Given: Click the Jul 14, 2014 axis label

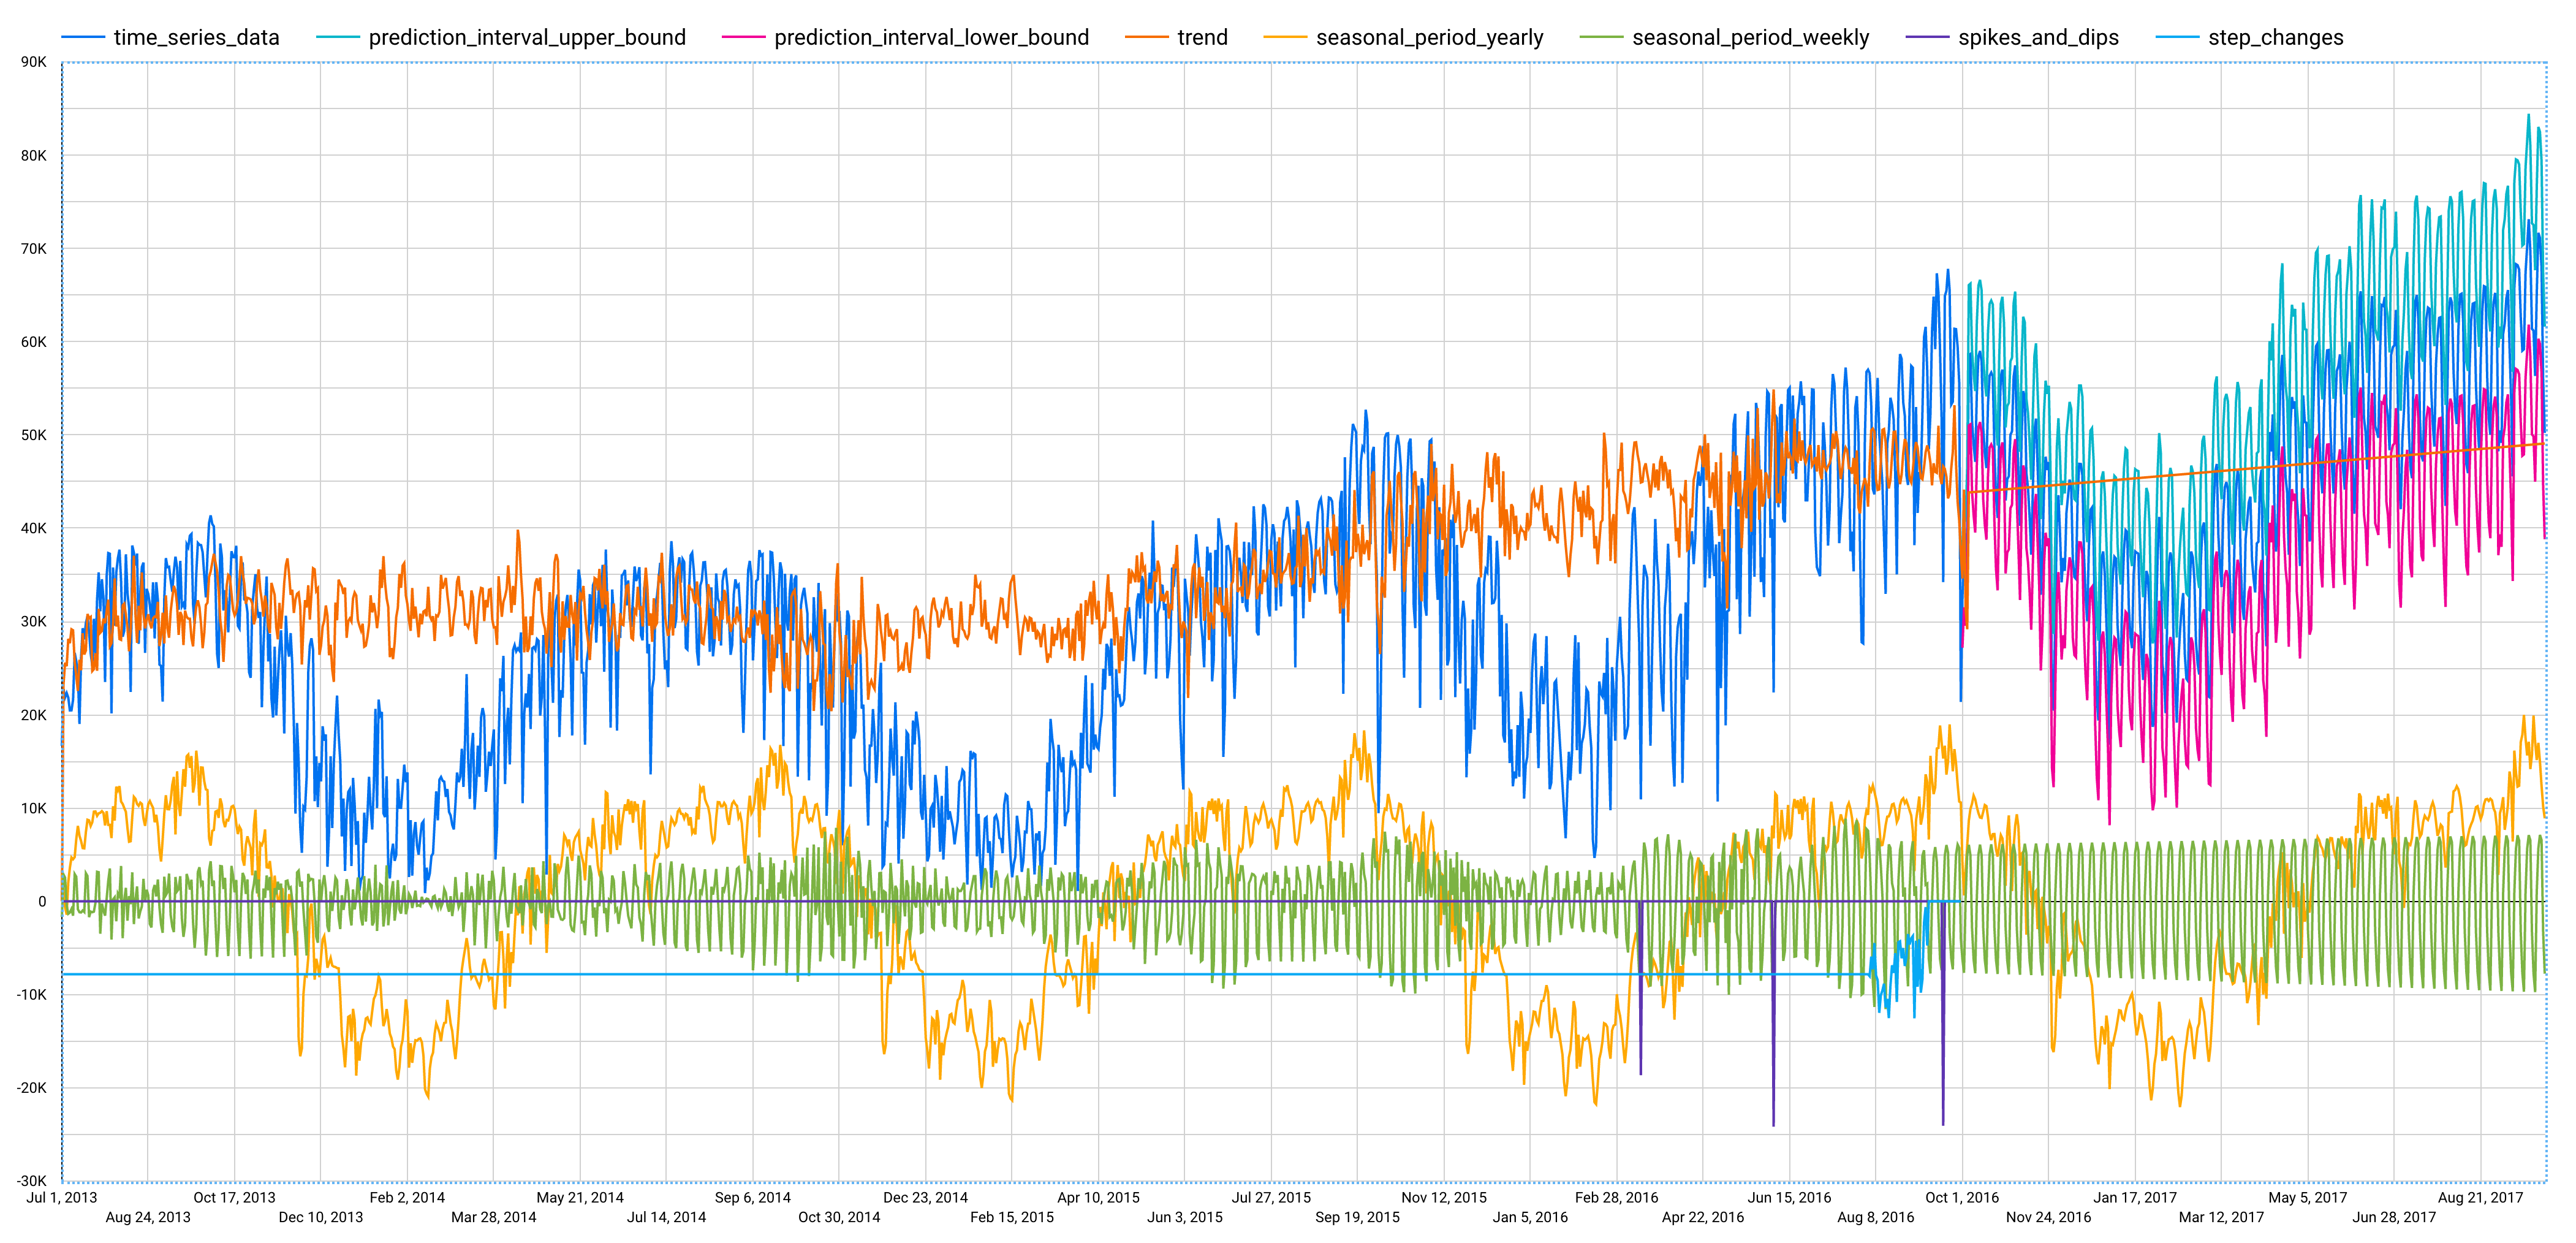Looking at the screenshot, I should click(x=666, y=1217).
